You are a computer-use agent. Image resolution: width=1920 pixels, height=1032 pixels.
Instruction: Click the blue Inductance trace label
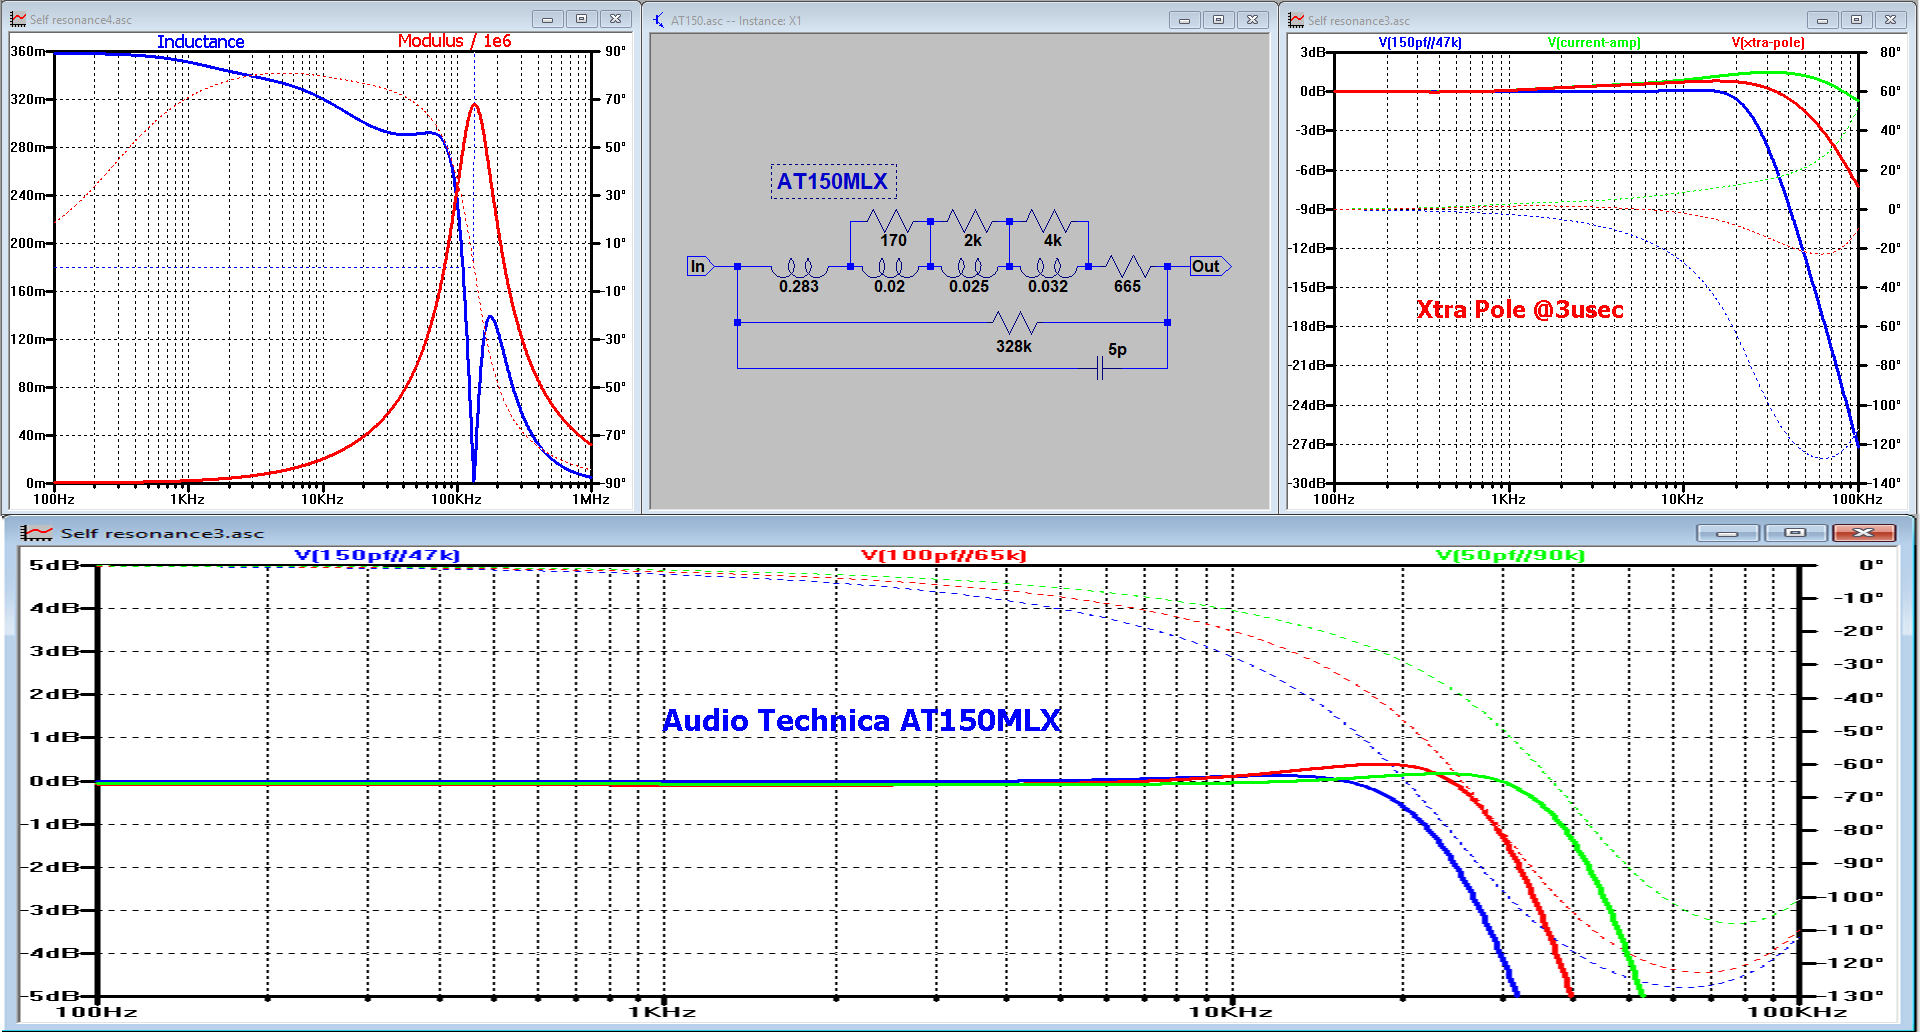[x=200, y=41]
